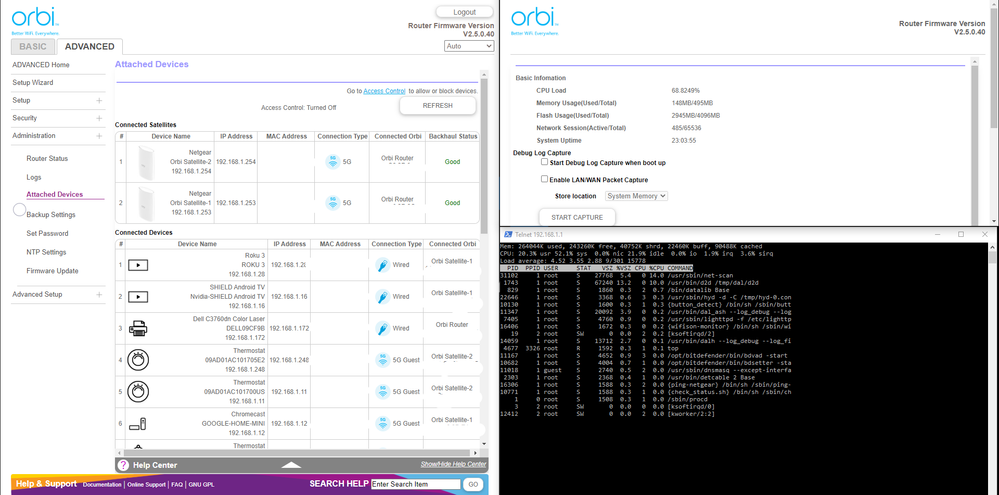Open Firmware Update page

tap(52, 271)
